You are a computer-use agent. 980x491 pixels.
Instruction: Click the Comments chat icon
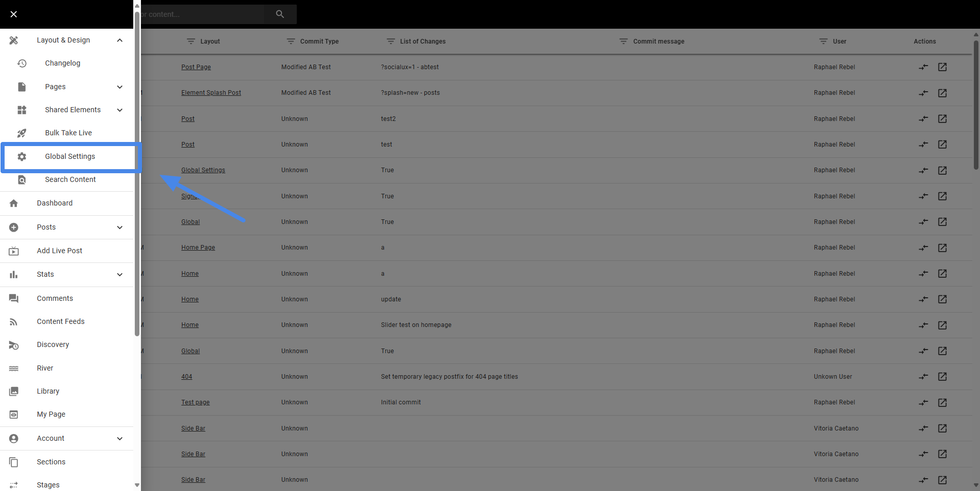13,298
